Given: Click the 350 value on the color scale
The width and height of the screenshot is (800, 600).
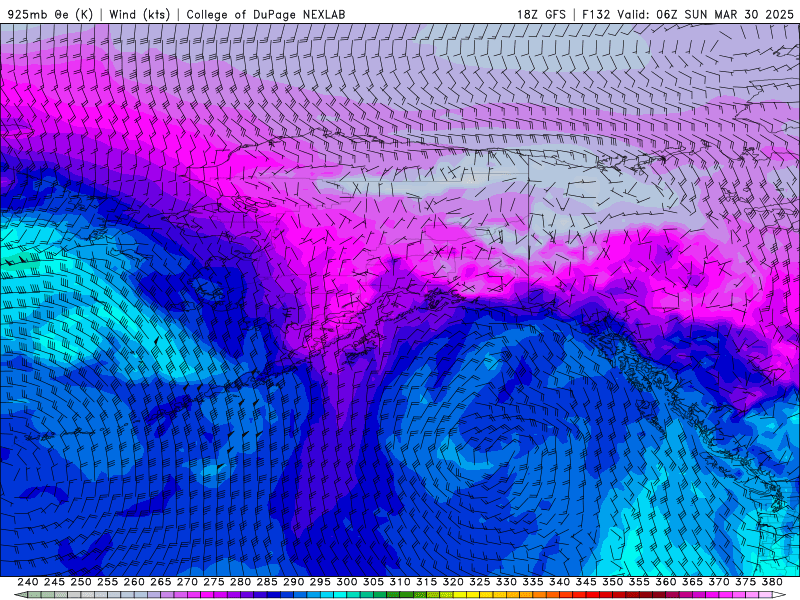Looking at the screenshot, I should pyautogui.click(x=612, y=582).
